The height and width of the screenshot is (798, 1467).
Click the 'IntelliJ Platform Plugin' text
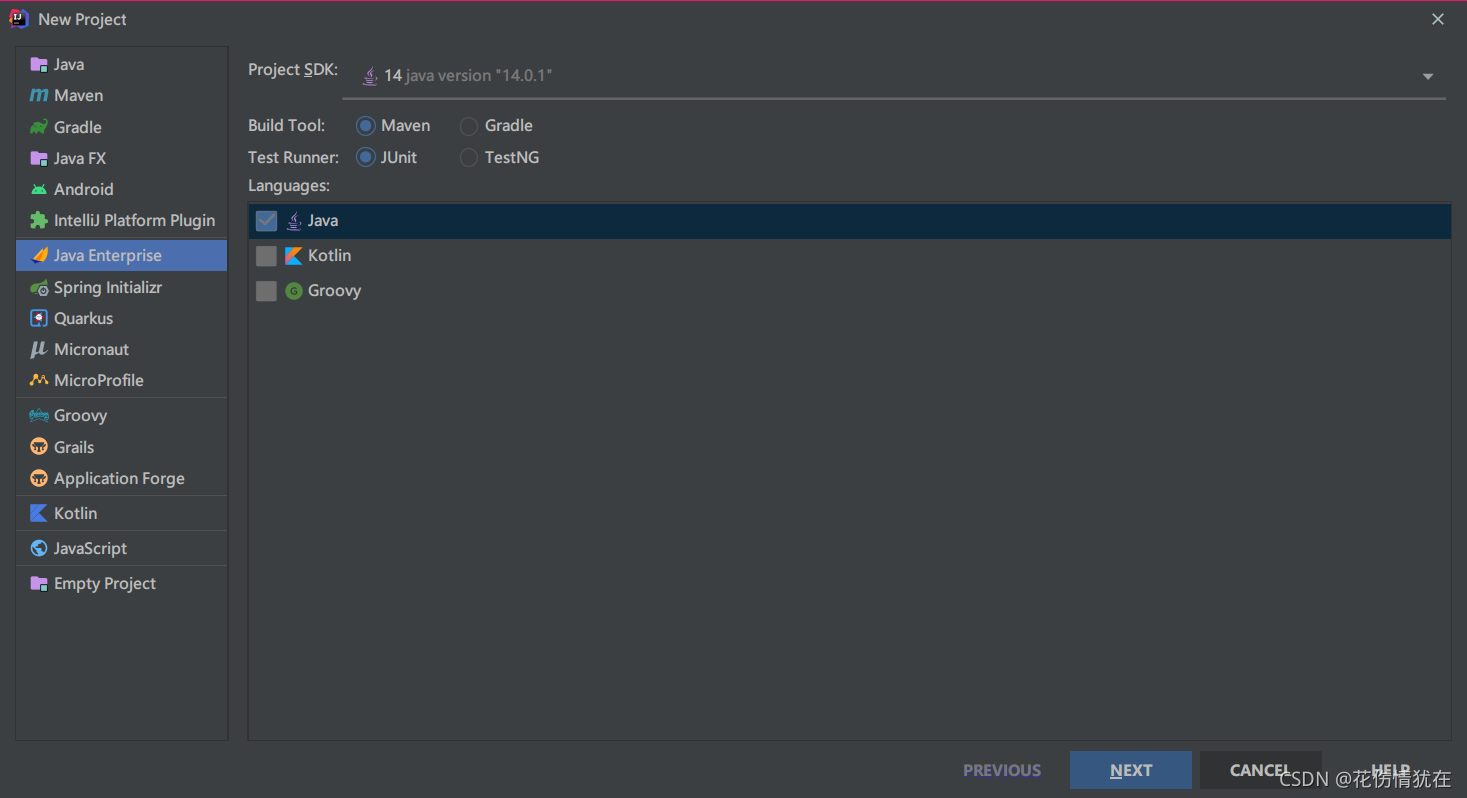(135, 220)
